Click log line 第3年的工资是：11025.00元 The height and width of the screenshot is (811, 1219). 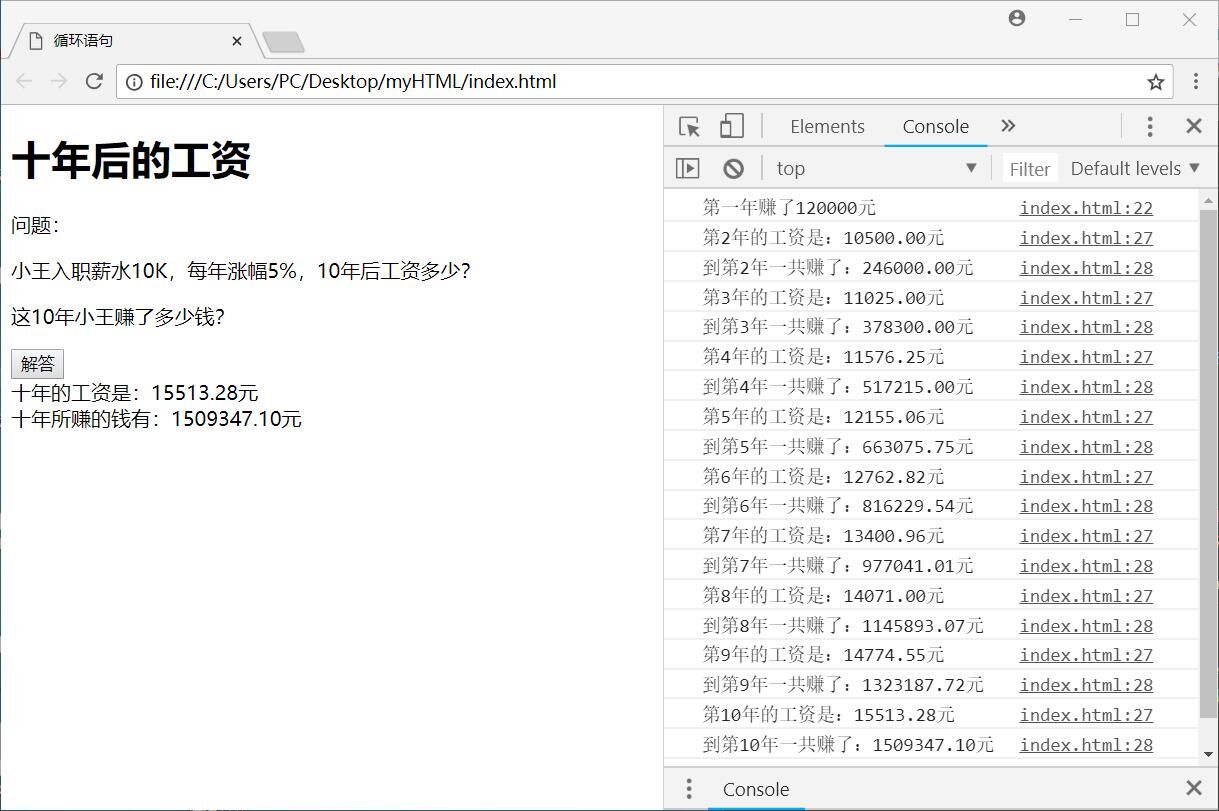(x=823, y=298)
